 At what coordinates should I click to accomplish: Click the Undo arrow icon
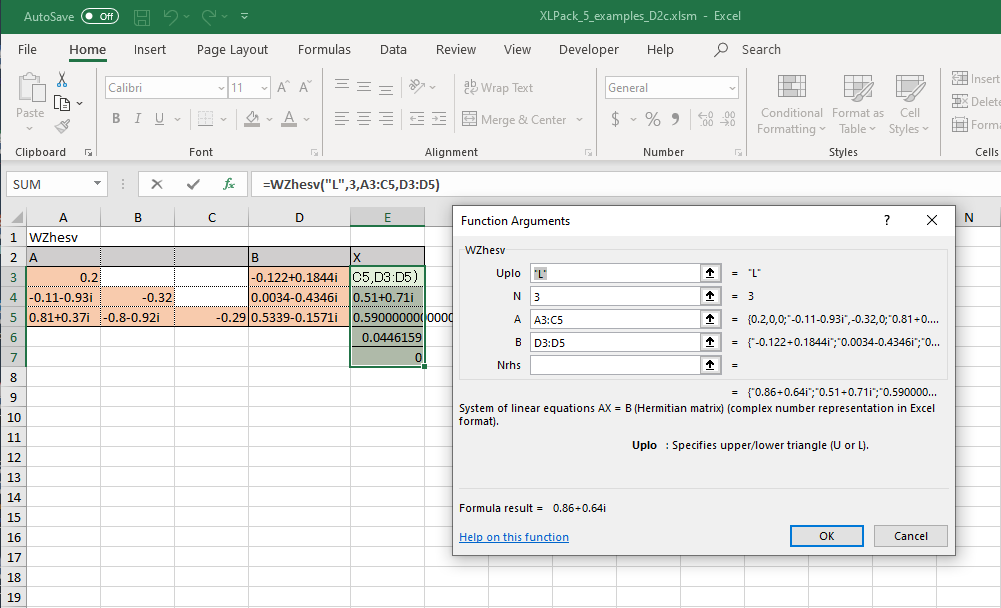point(170,17)
